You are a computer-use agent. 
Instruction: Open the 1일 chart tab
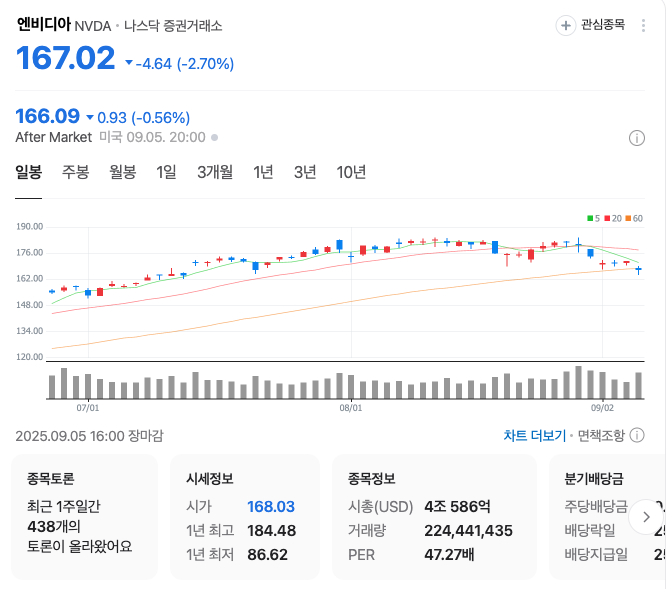click(166, 172)
